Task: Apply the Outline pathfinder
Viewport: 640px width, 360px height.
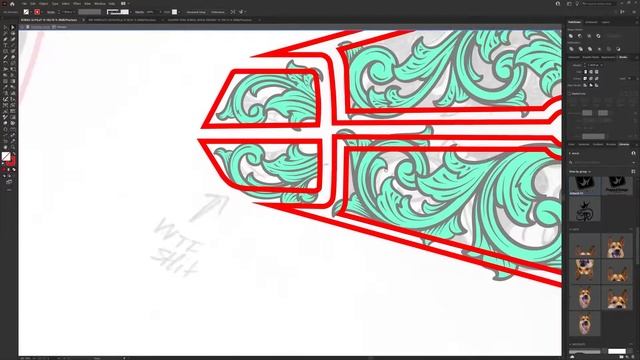Action: pyautogui.click(x=609, y=49)
